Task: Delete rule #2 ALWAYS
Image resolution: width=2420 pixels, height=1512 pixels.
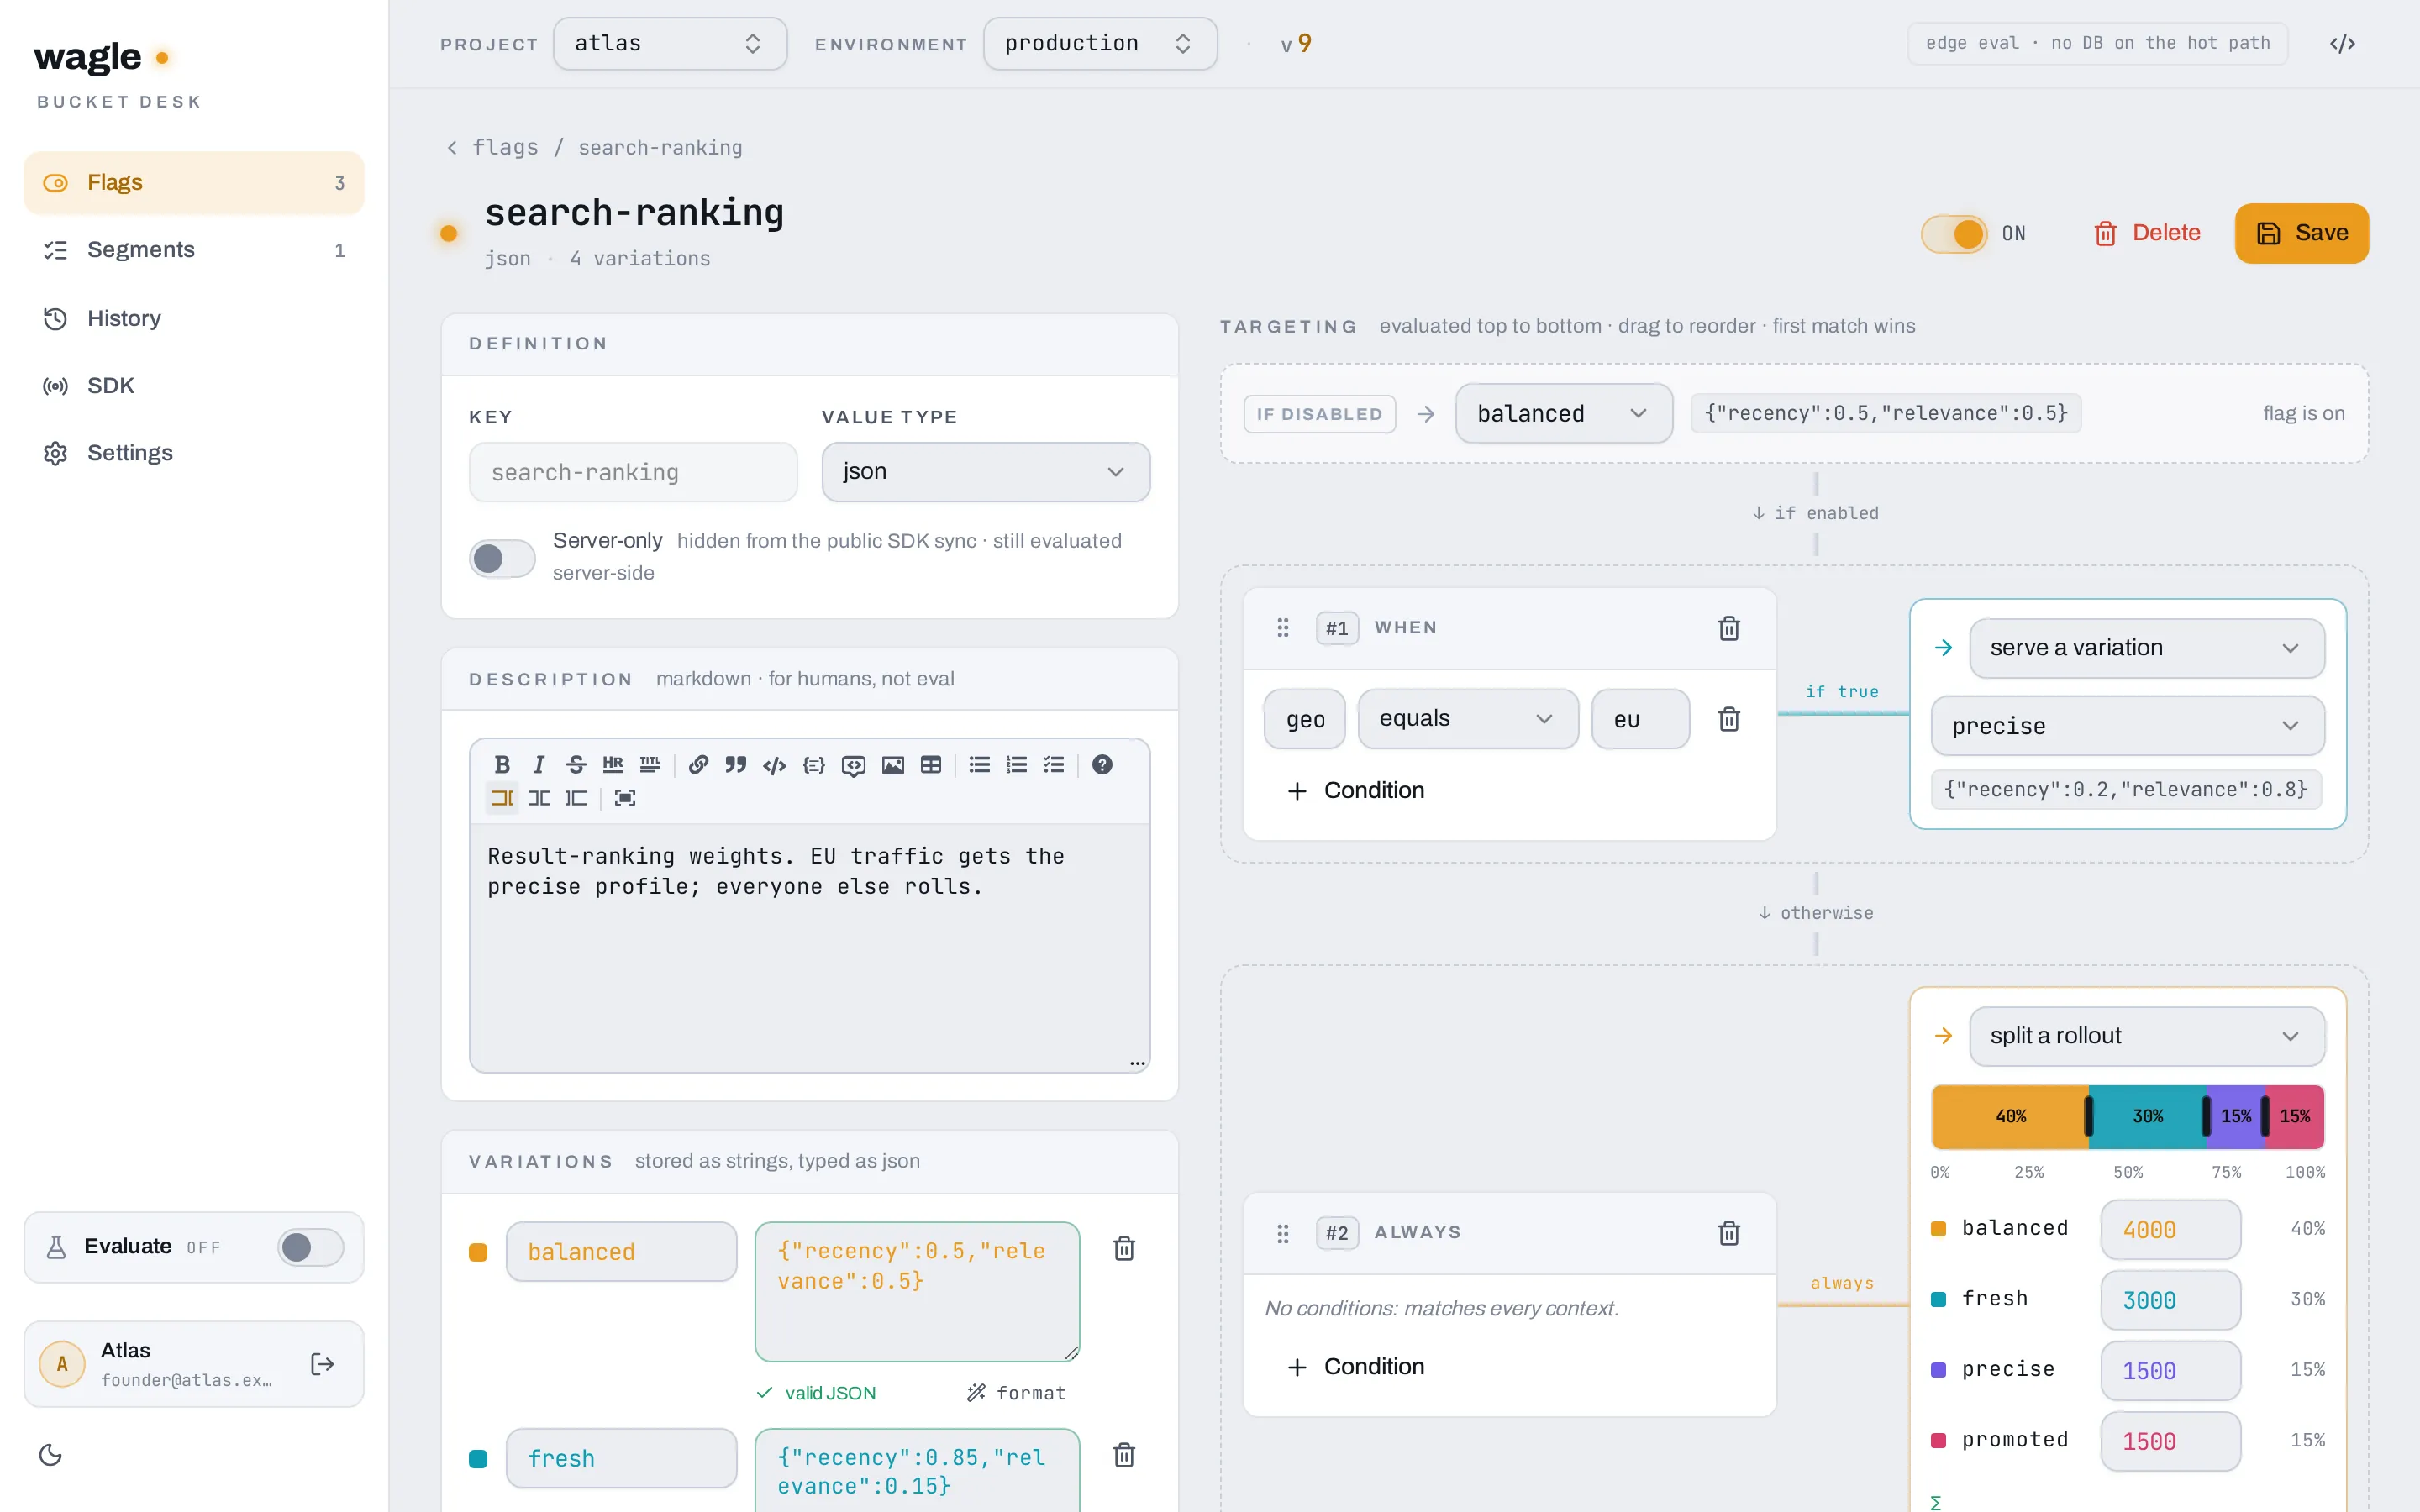Action: click(x=1729, y=1233)
